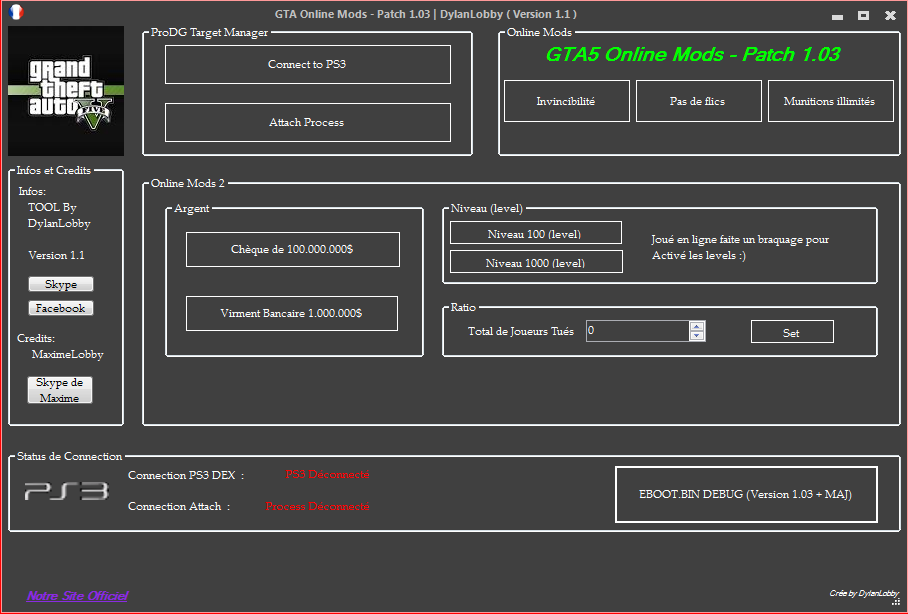Click the window resize grip in corner
This screenshot has width=908, height=614.
897,603
